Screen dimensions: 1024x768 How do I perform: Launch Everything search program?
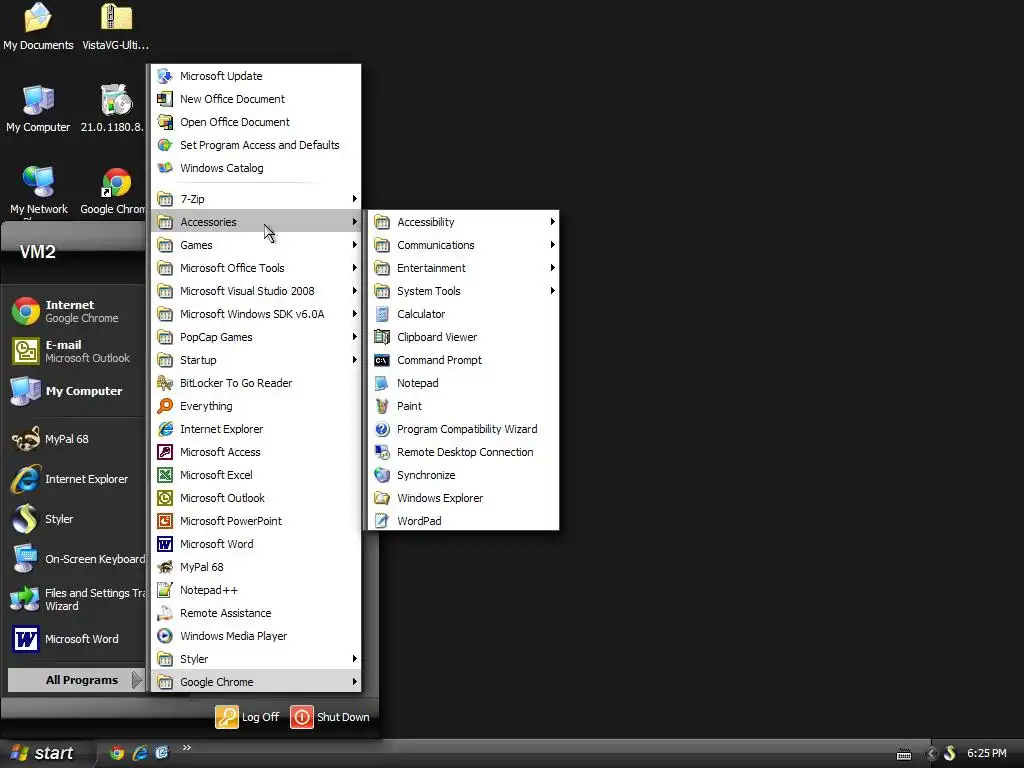tap(256, 406)
